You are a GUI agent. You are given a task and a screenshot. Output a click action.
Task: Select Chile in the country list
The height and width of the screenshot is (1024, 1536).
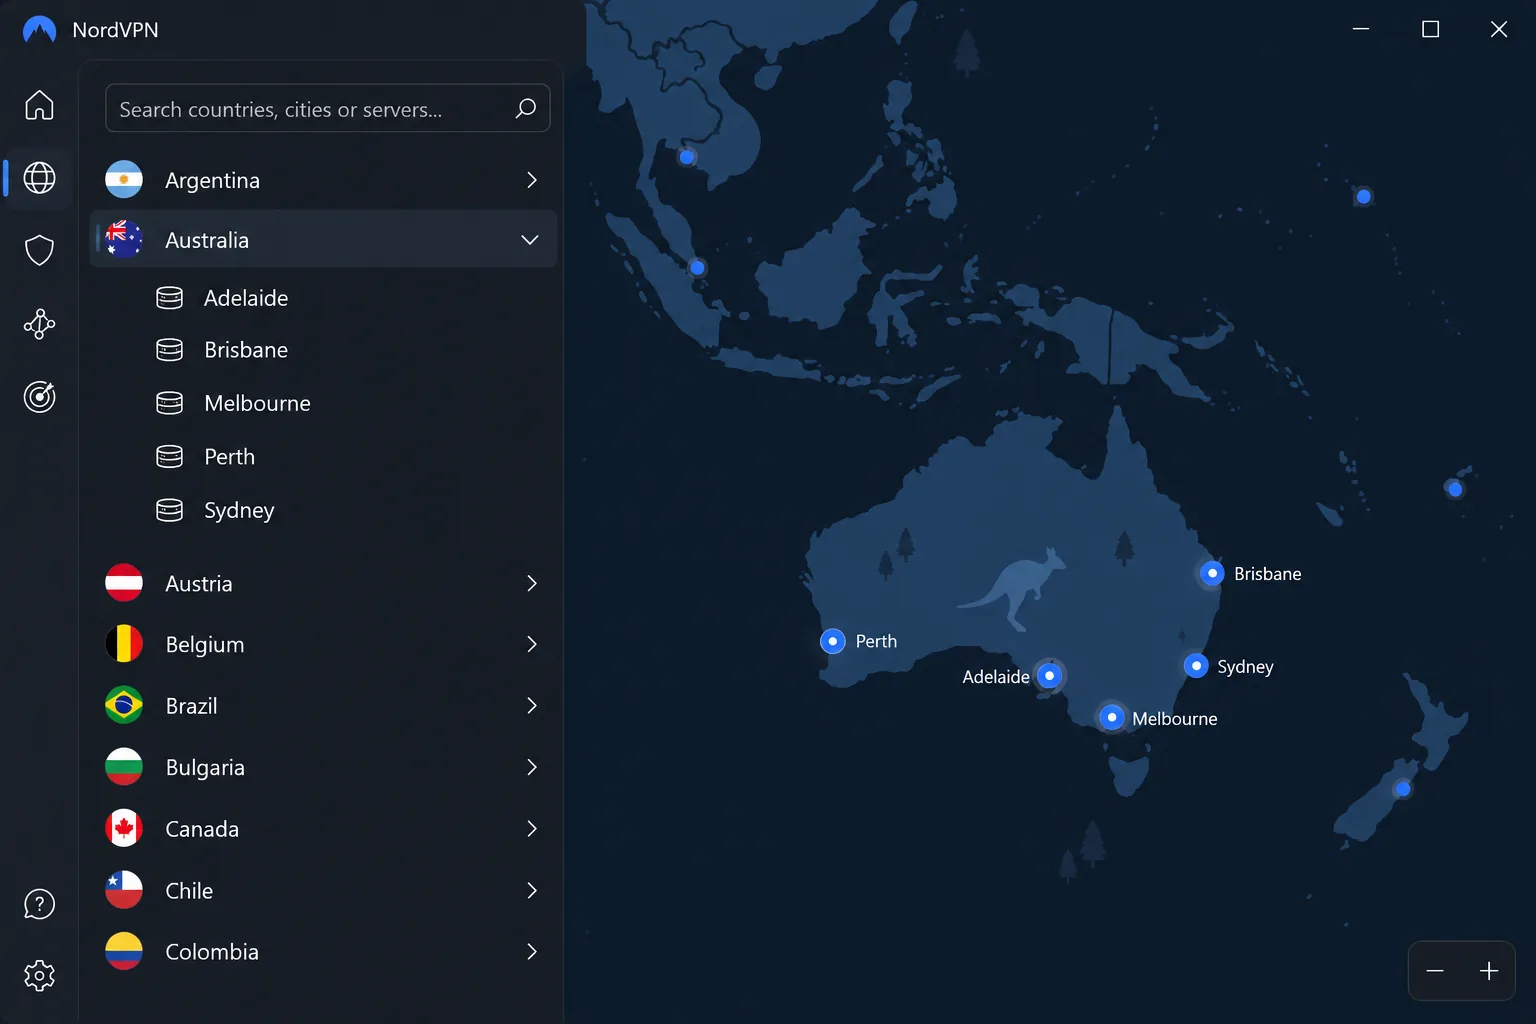tap(323, 890)
